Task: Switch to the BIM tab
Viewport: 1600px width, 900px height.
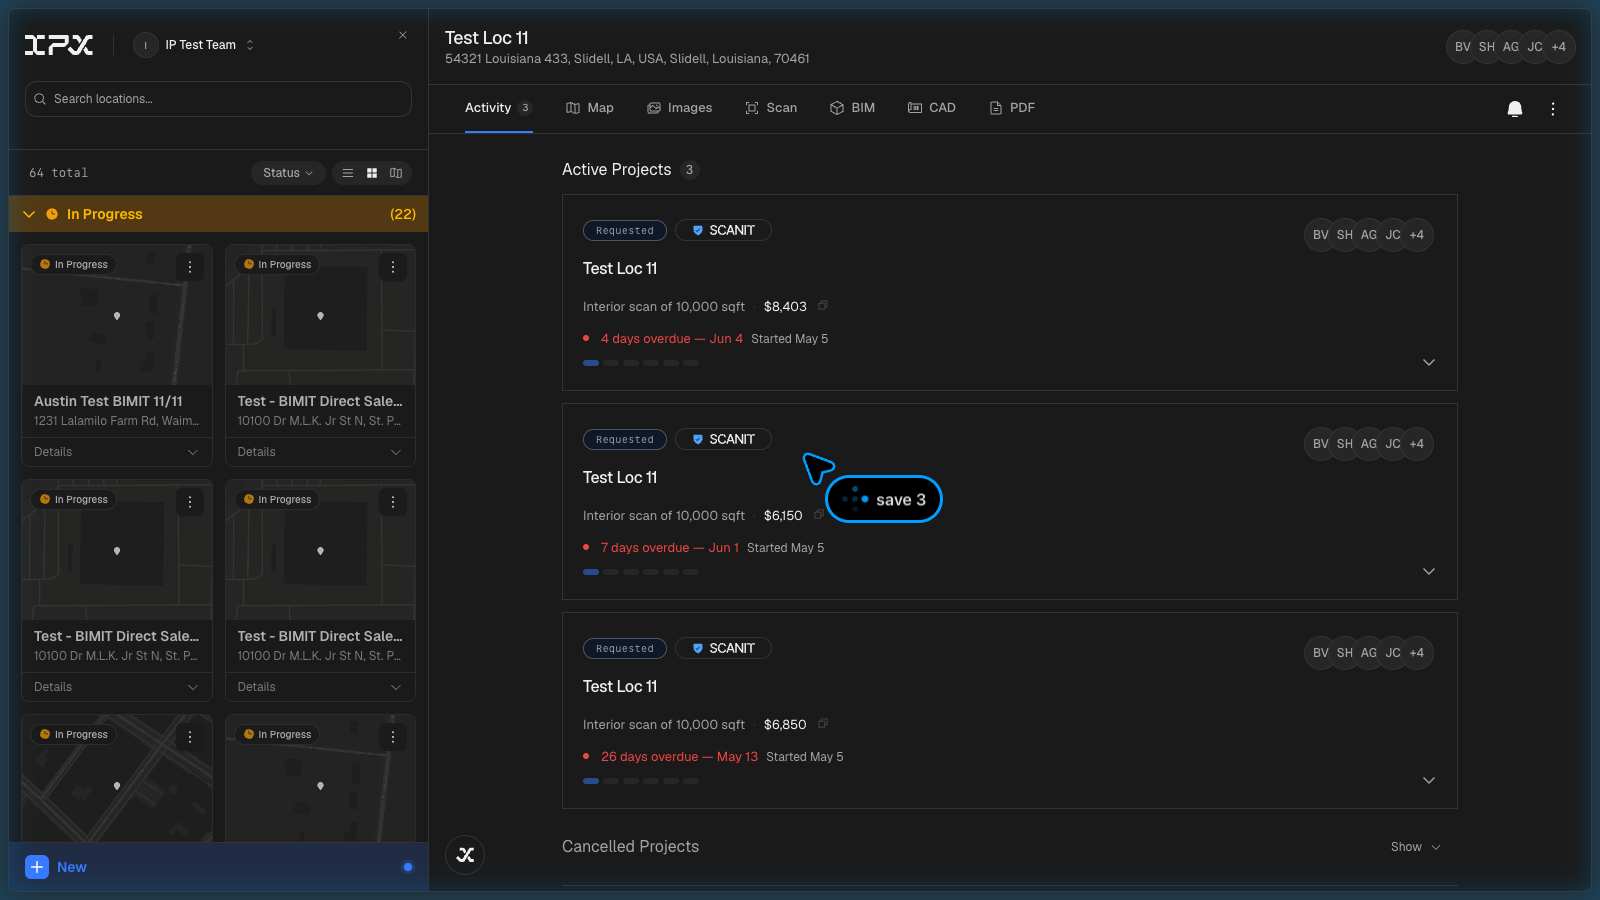Action: click(x=852, y=108)
